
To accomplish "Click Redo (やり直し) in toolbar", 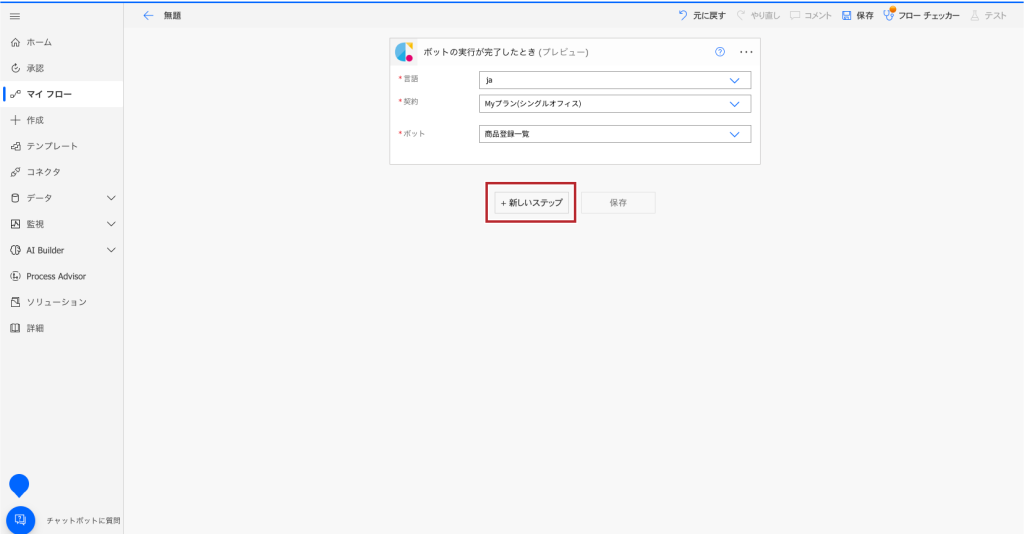I will click(x=758, y=16).
